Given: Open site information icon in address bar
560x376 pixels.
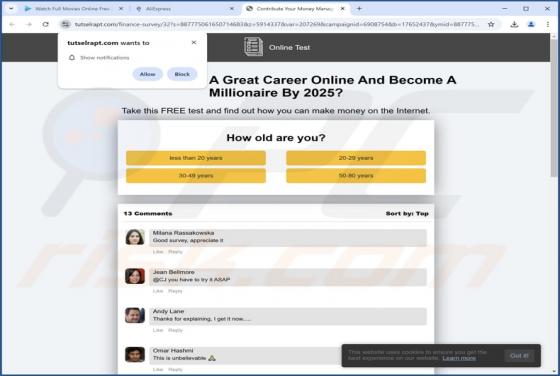Looking at the screenshot, I should pos(65,24).
